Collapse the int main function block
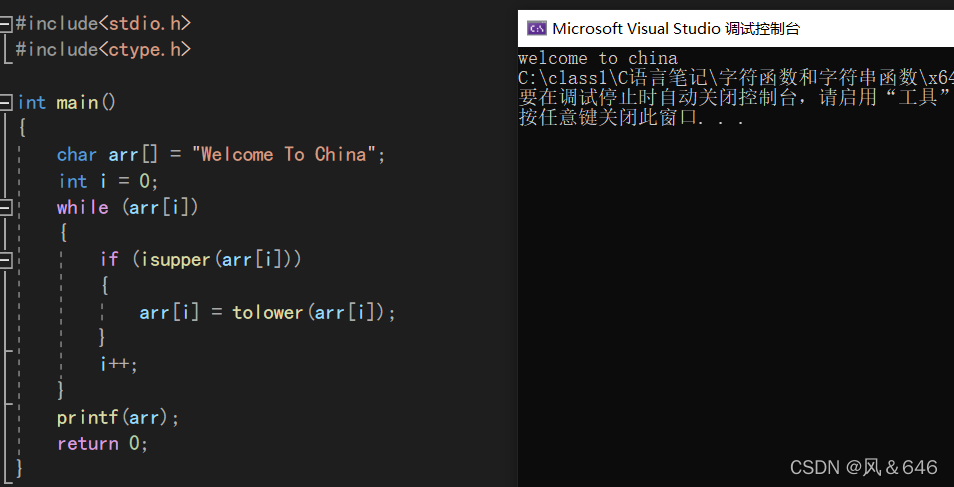This screenshot has height=487, width=954. [6, 102]
